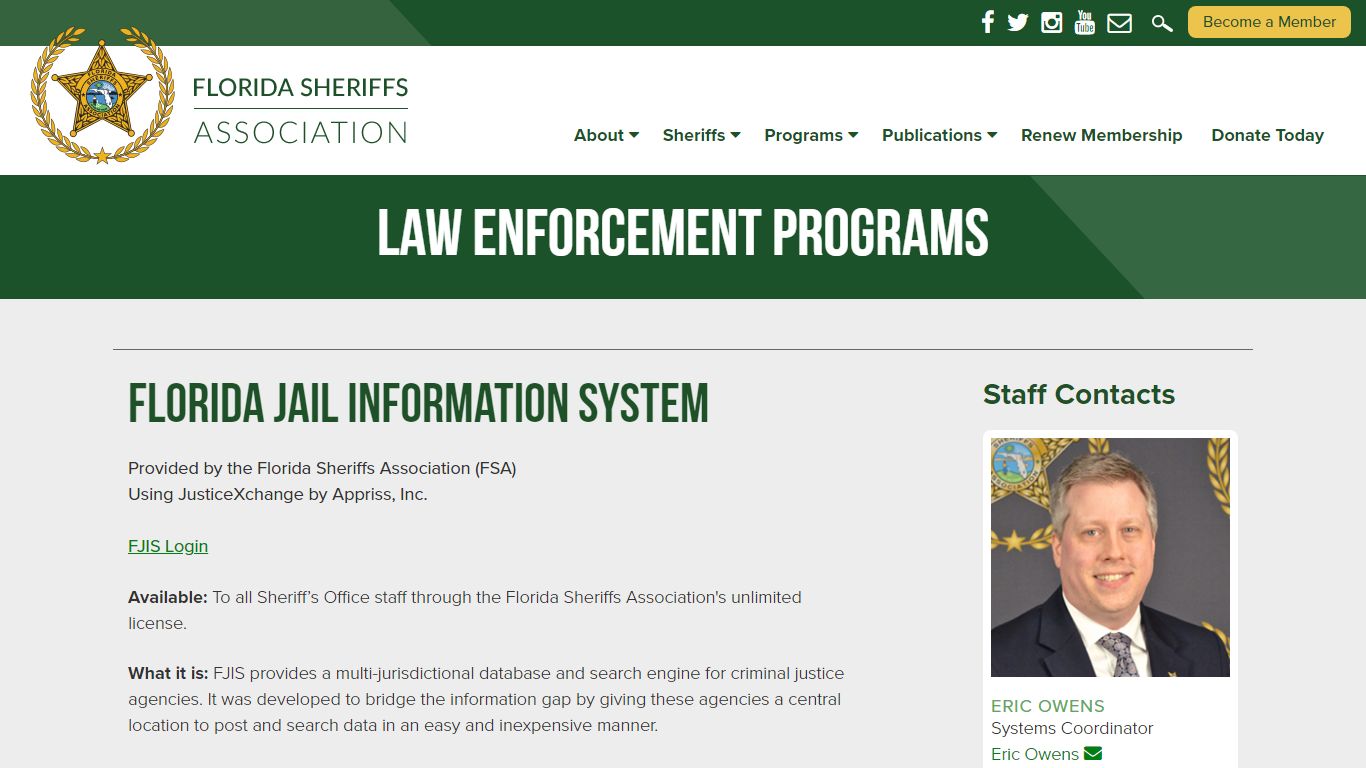
Task: Click the 'Using JusticeXchange by Appriss, Inc.' line
Action: point(278,494)
